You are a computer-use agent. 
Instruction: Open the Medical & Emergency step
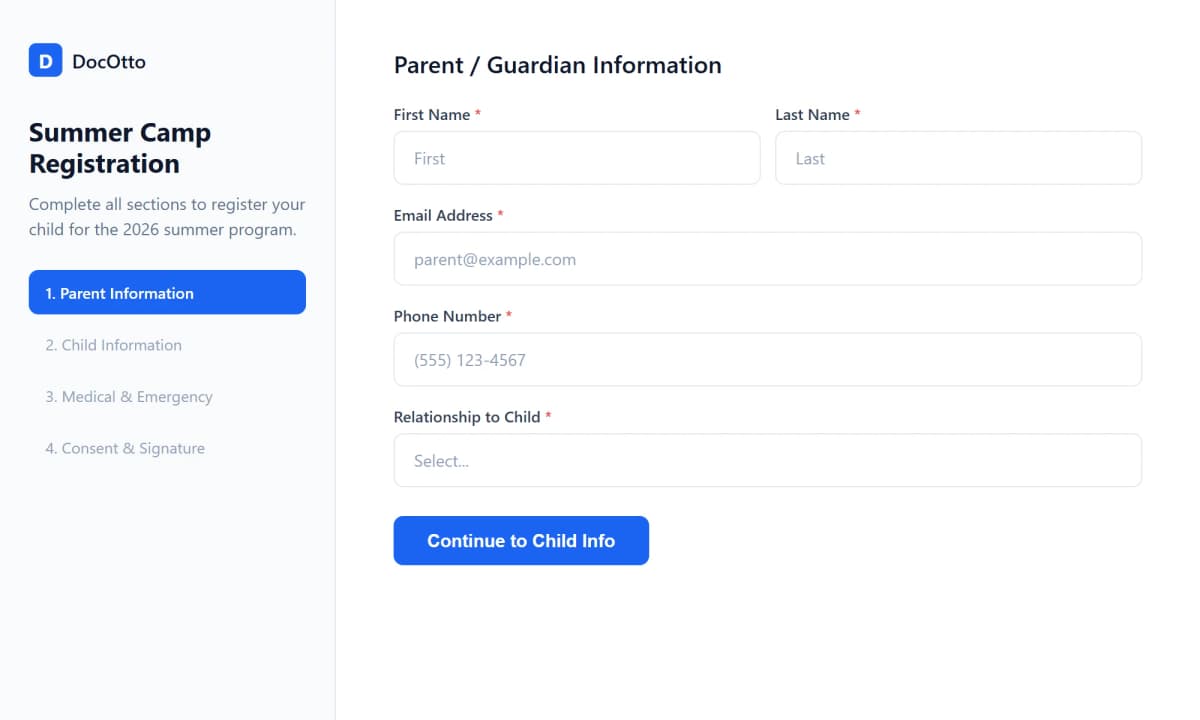129,397
